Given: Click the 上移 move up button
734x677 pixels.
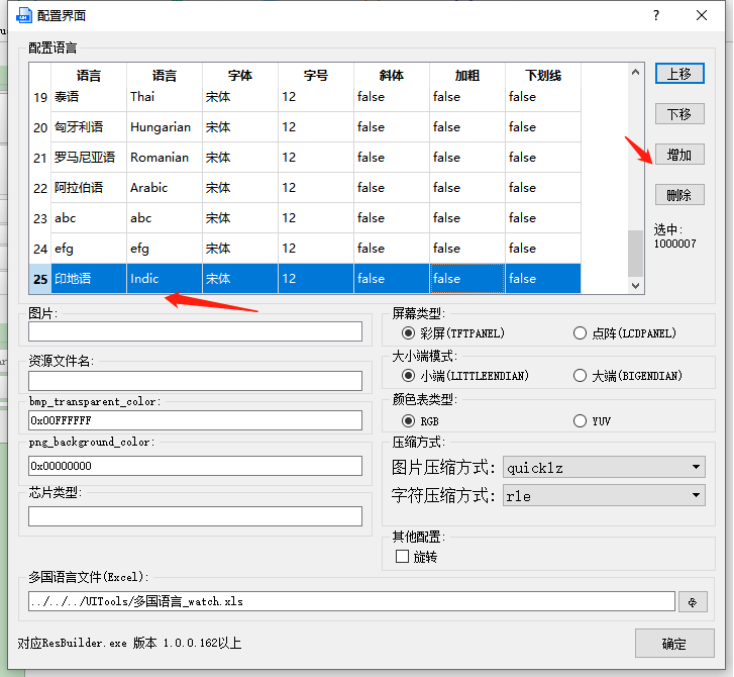Looking at the screenshot, I should [679, 74].
